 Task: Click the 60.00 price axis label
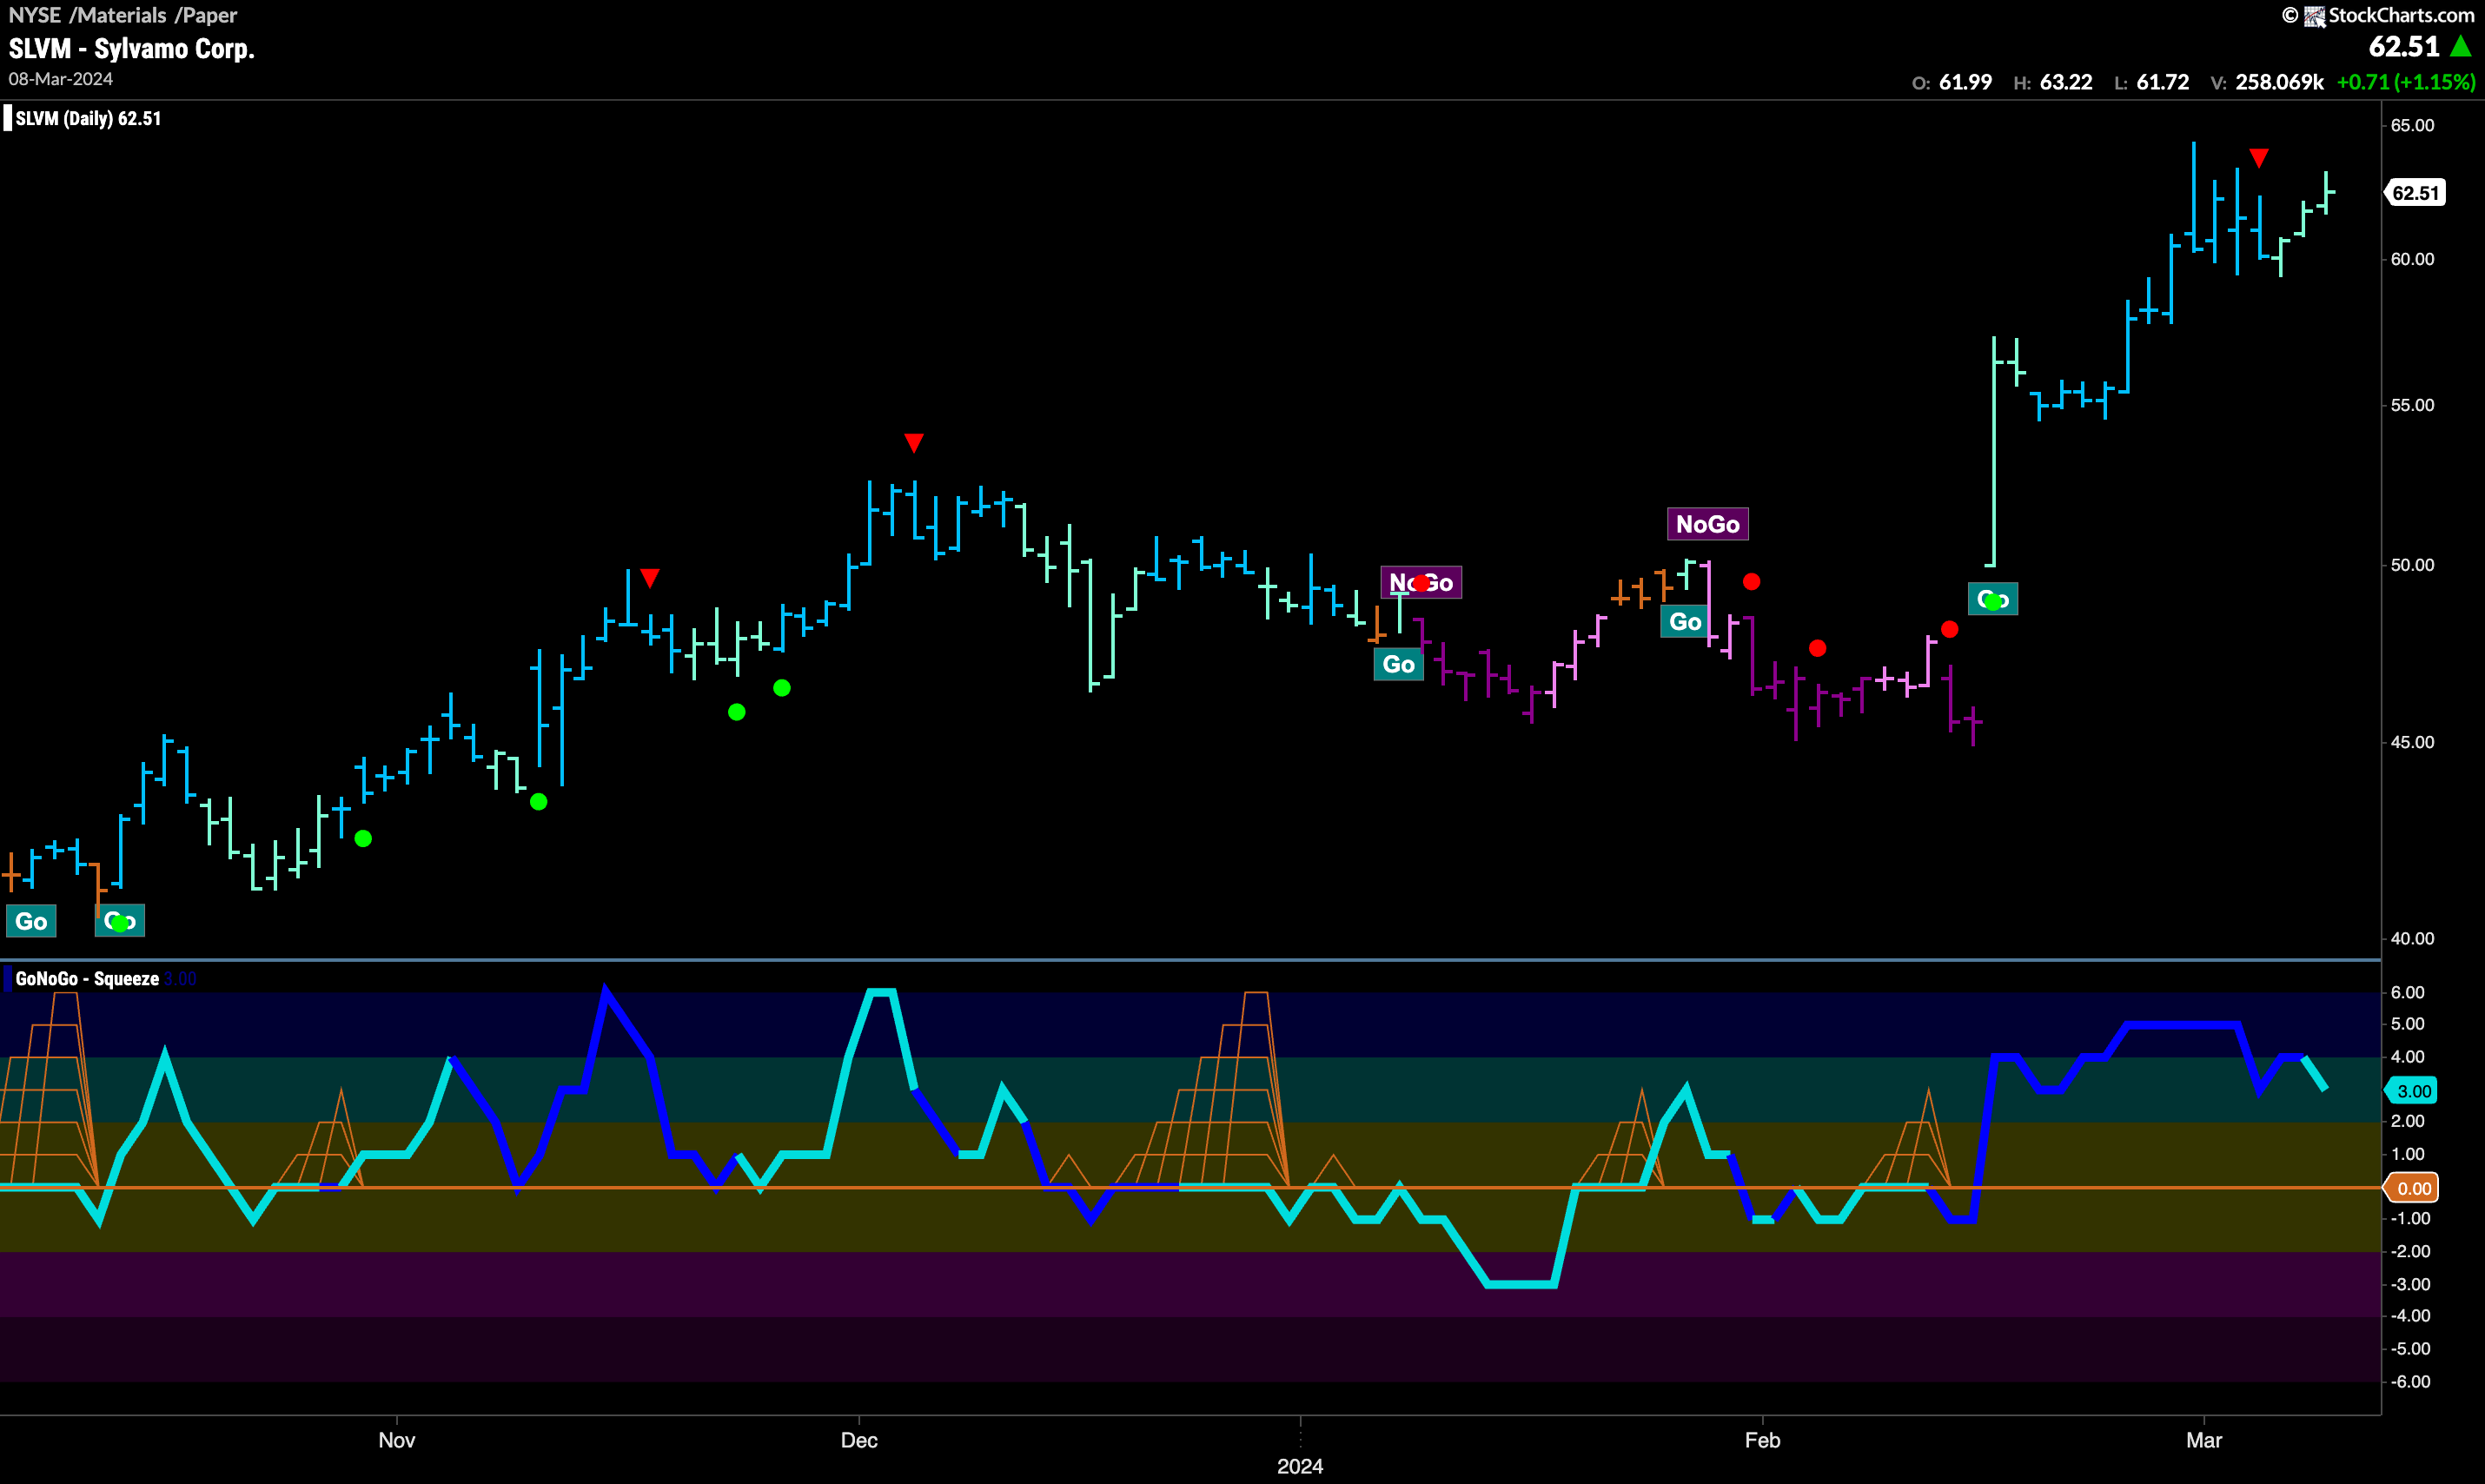(2412, 259)
